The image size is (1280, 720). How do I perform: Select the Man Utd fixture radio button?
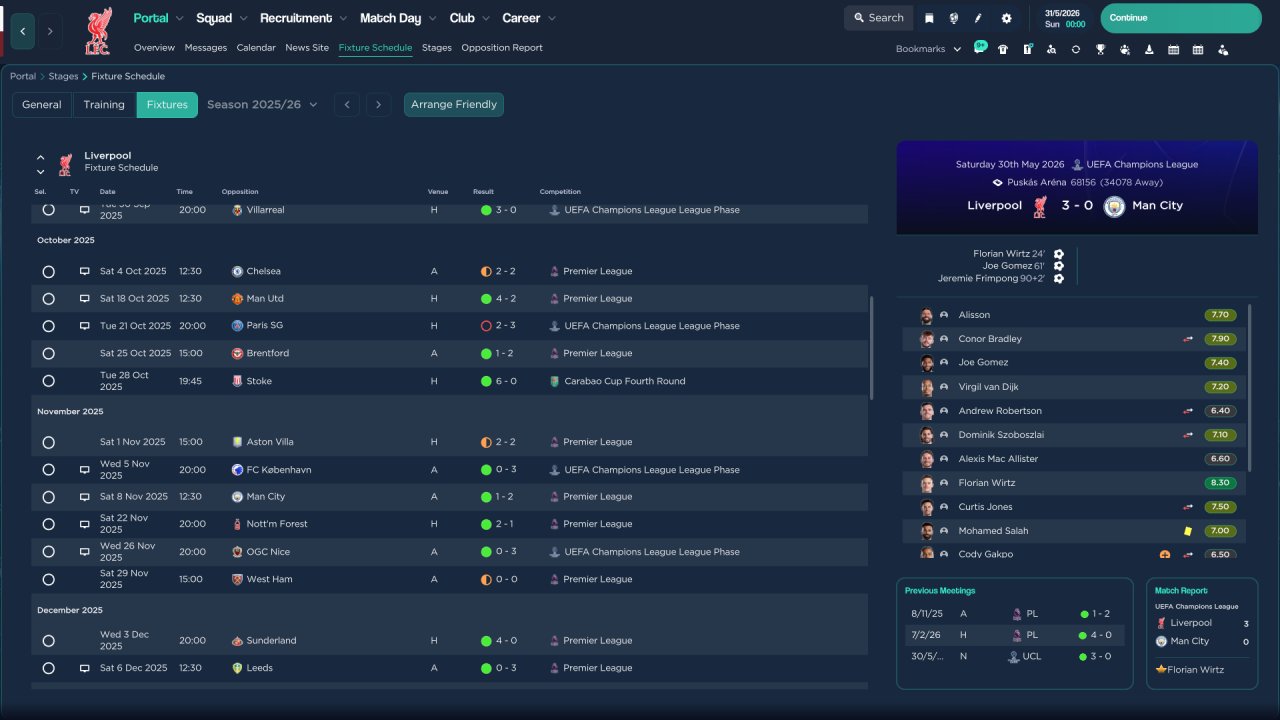[x=48, y=299]
